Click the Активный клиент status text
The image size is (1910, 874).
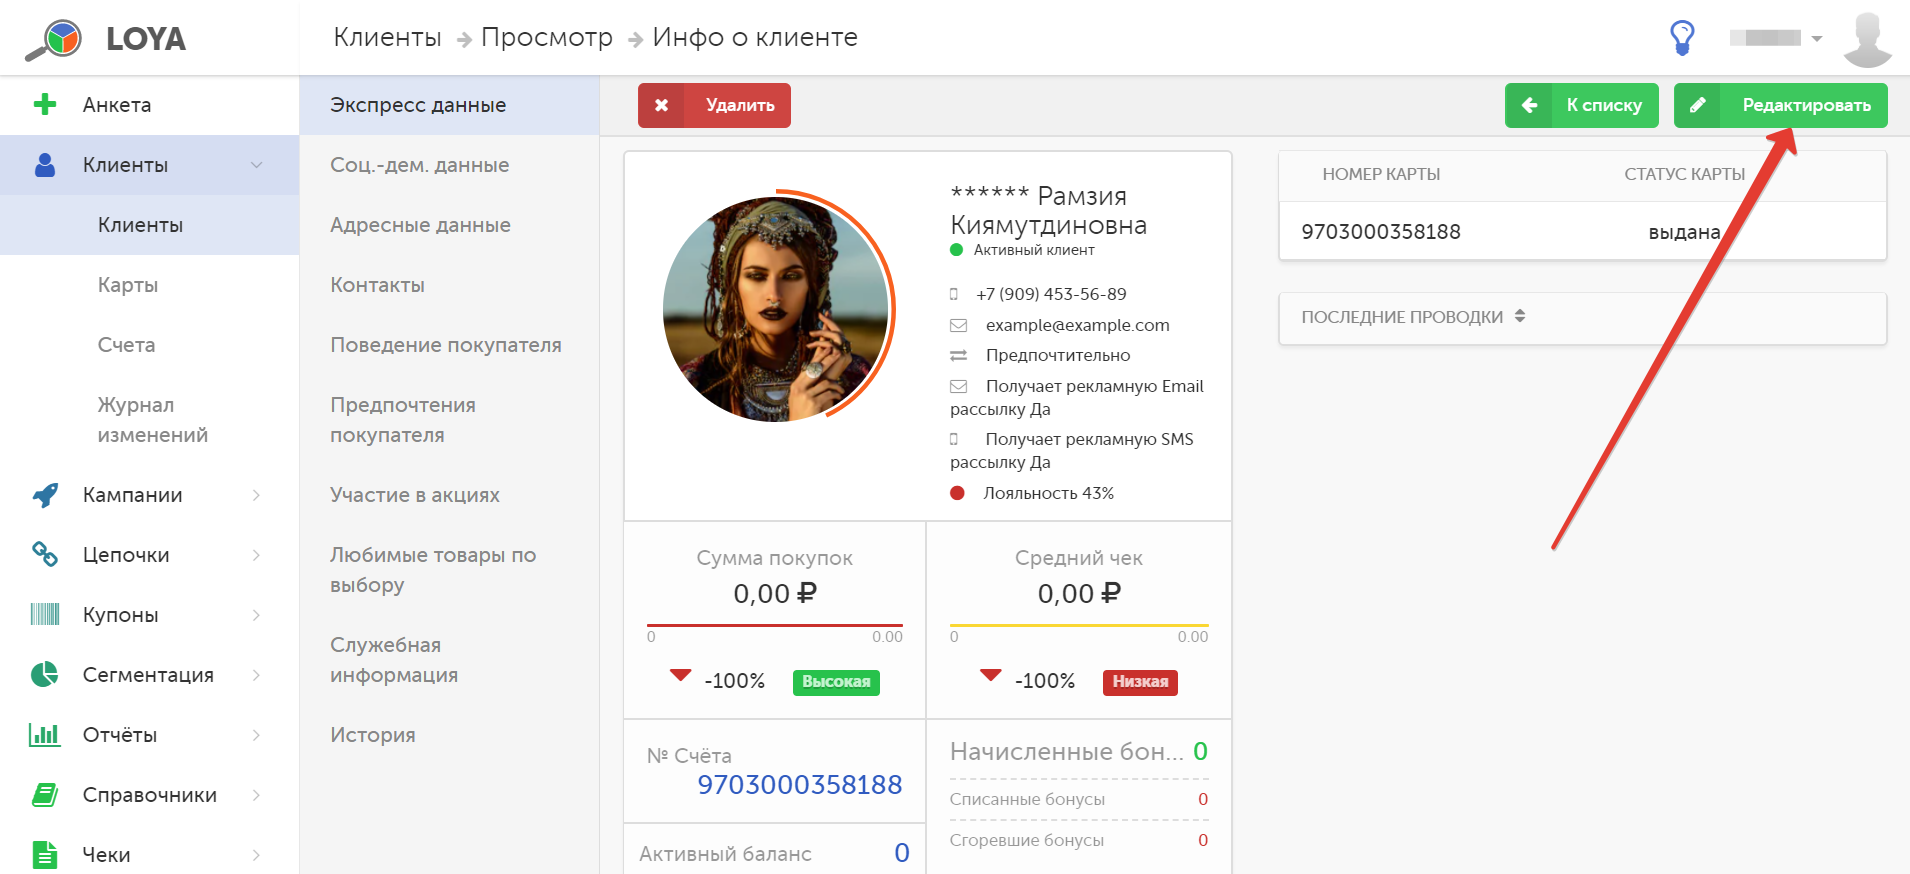coord(1034,250)
